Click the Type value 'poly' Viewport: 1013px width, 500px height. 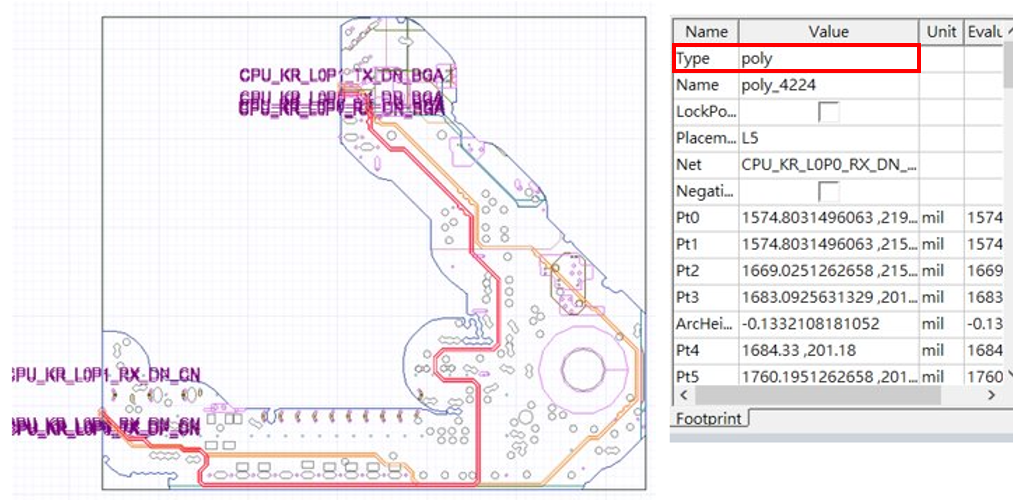[x=757, y=59]
